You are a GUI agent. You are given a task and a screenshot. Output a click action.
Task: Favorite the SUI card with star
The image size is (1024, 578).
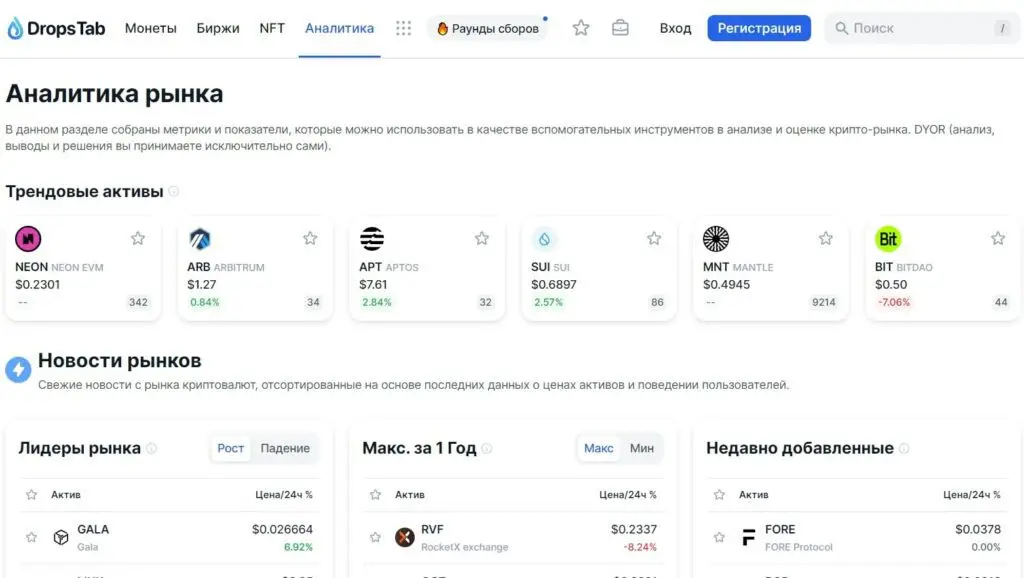point(654,238)
